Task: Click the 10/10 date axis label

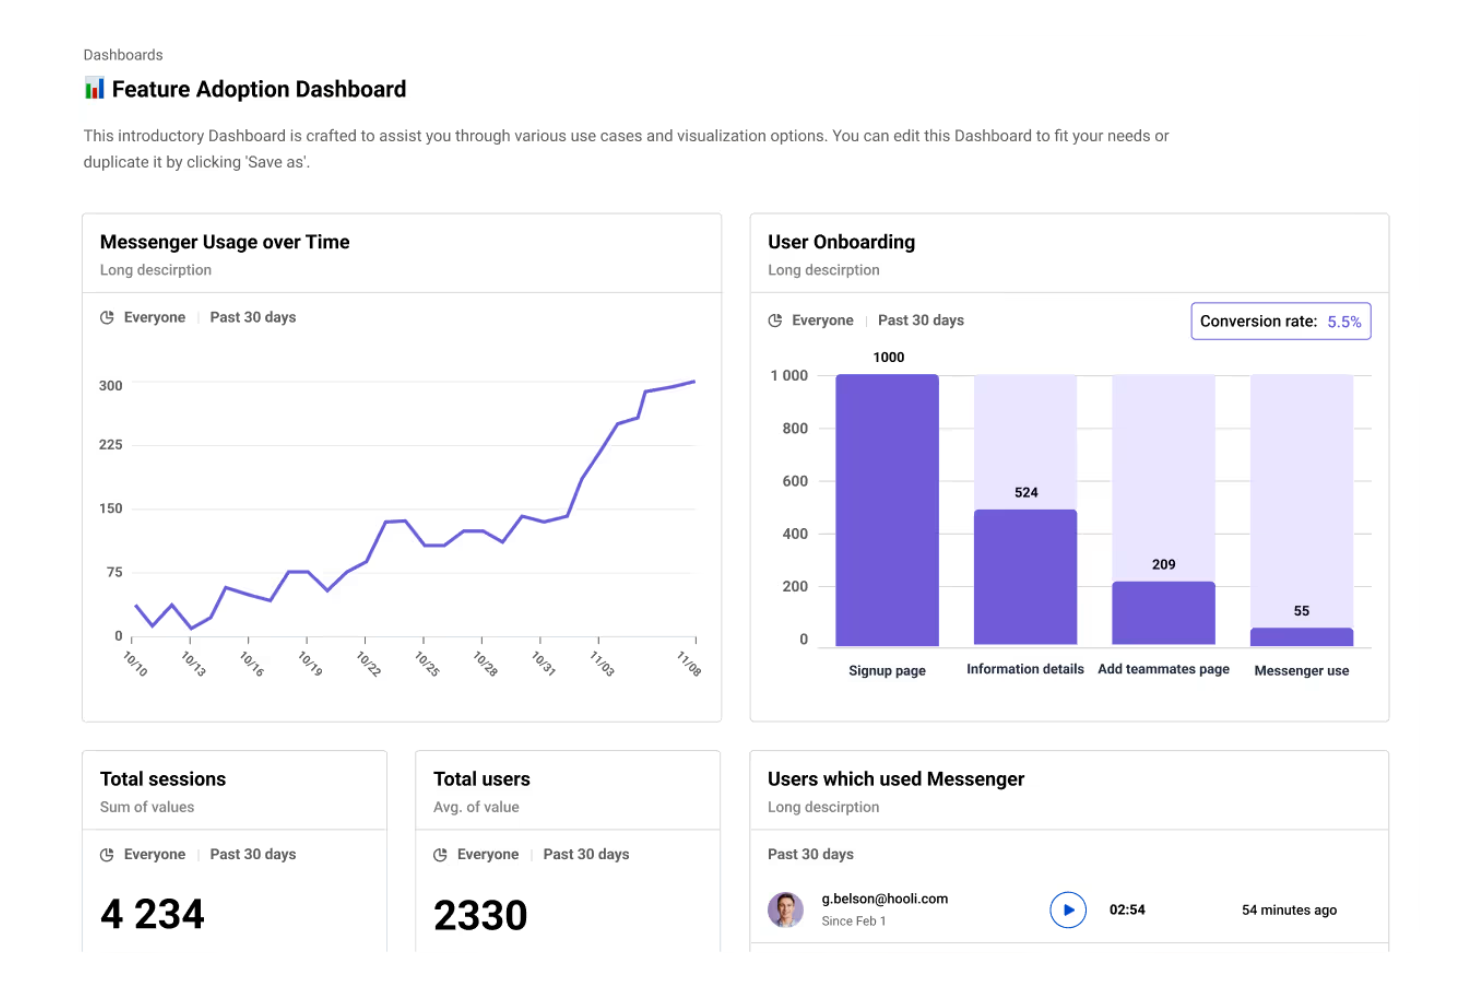Action: pos(135,664)
